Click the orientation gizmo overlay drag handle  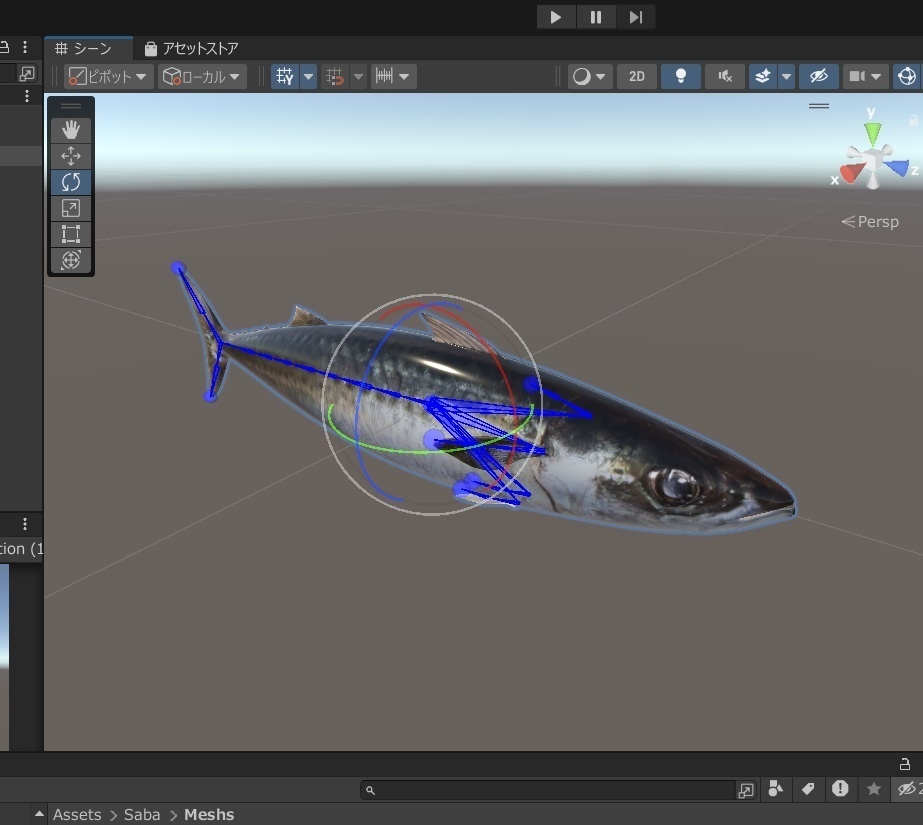click(819, 106)
